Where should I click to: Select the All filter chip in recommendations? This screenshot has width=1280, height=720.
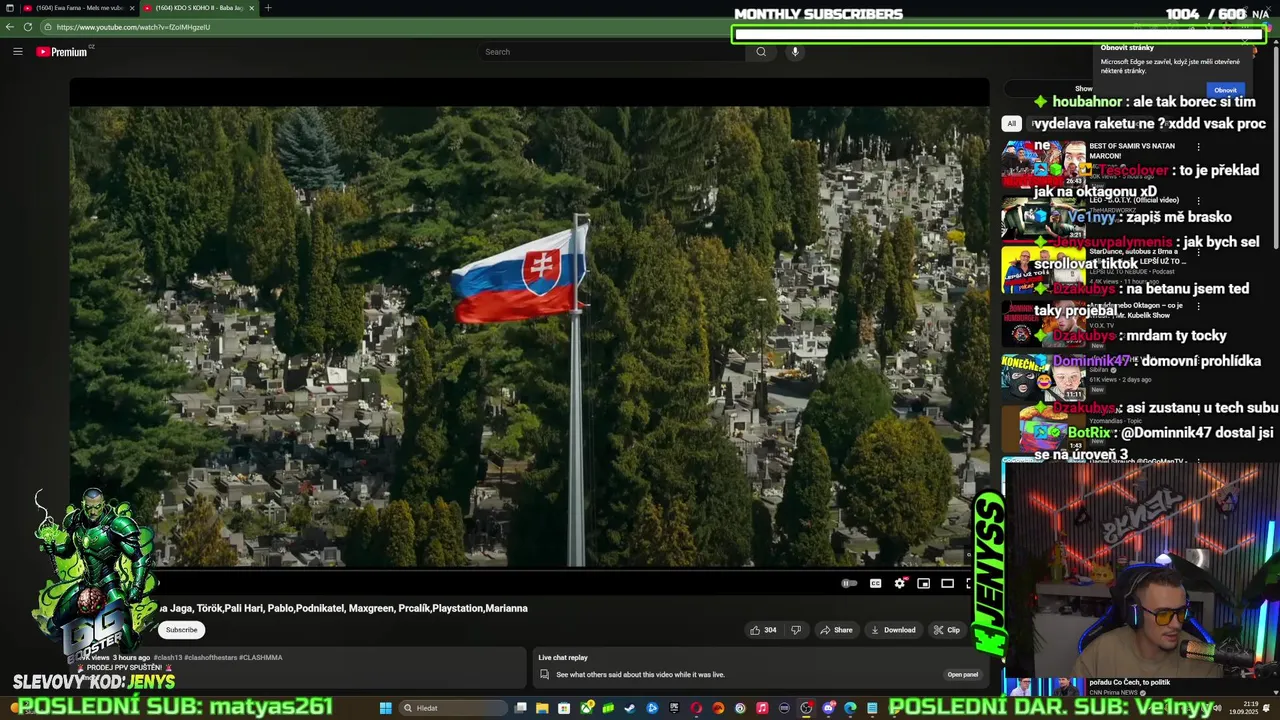pyautogui.click(x=1011, y=123)
